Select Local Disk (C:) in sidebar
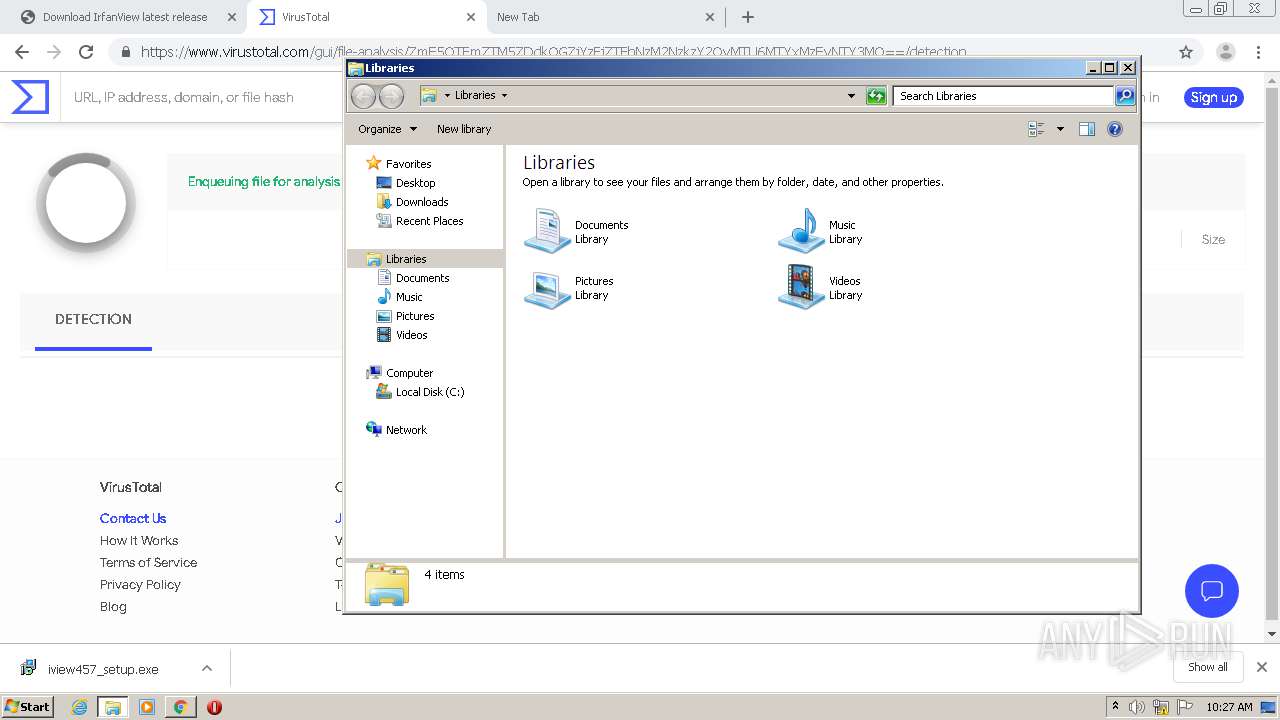 click(430, 392)
